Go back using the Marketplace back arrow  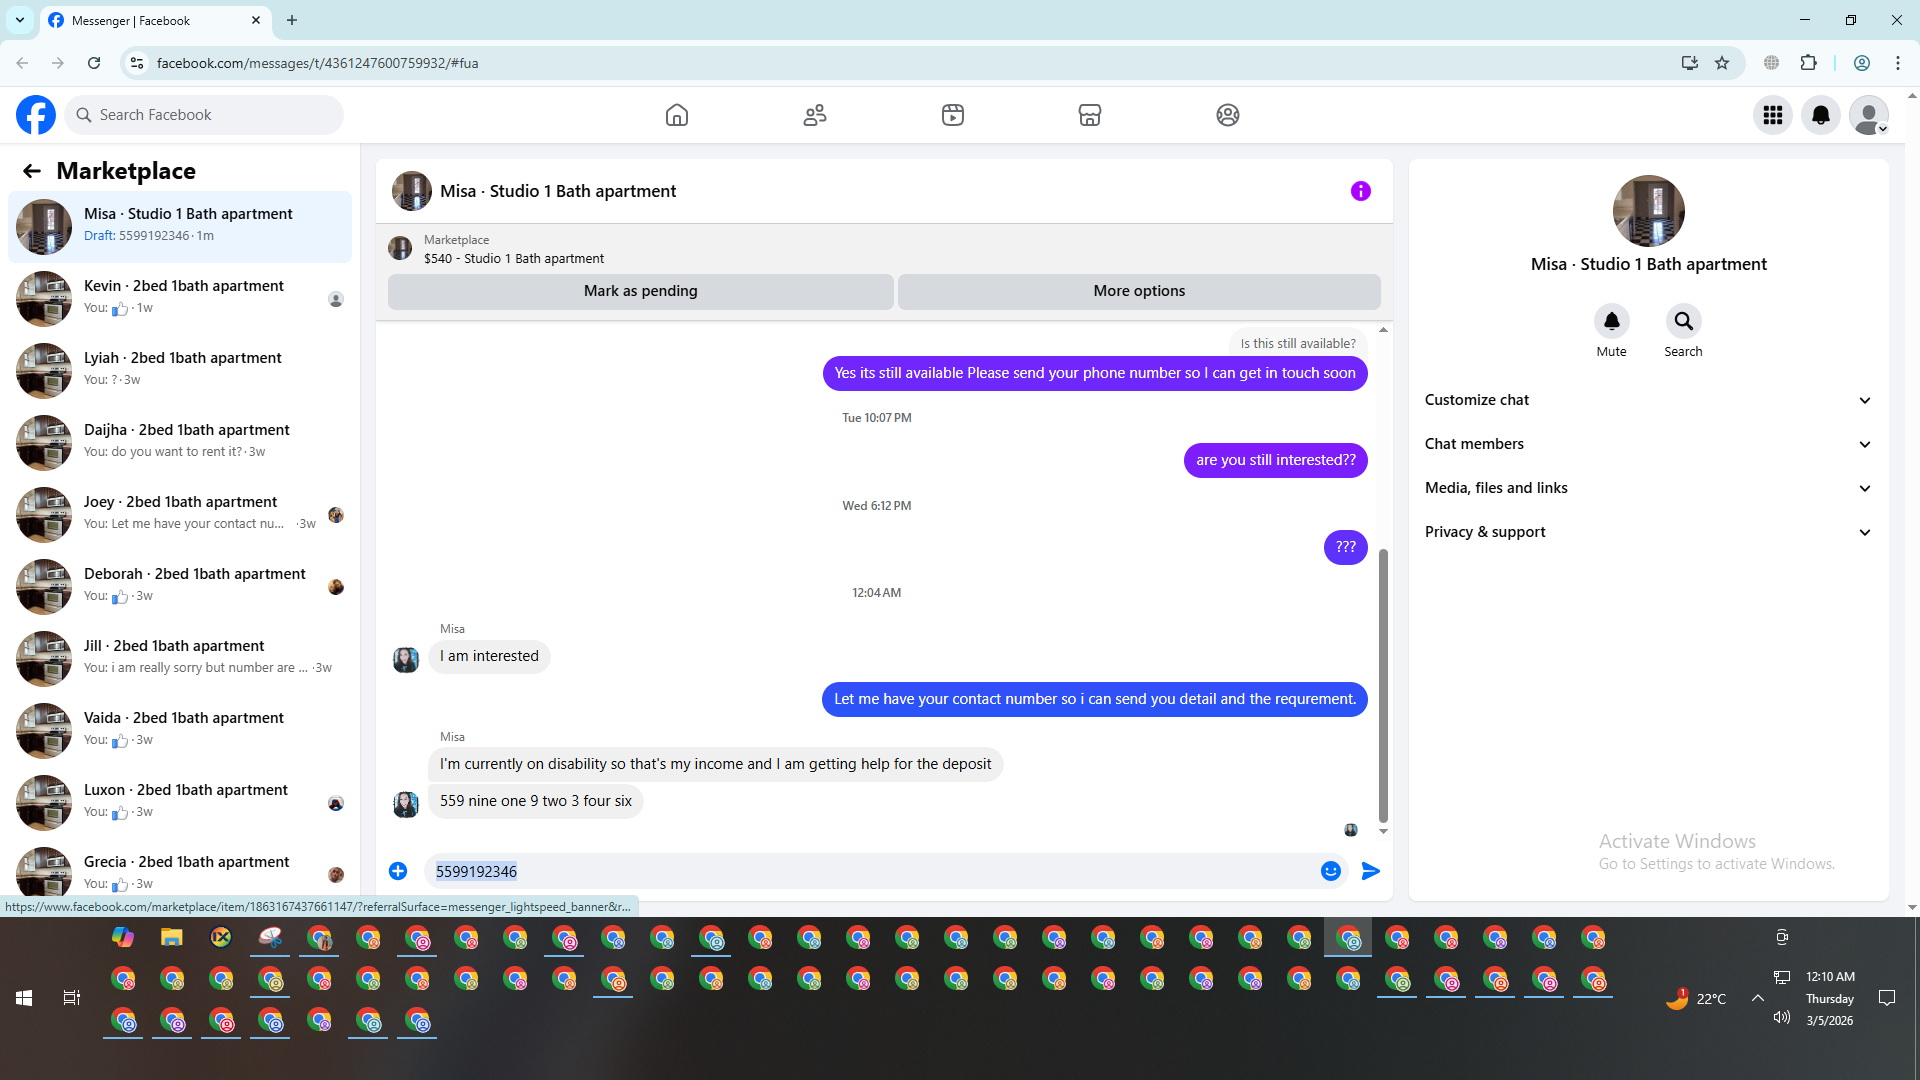tap(32, 171)
